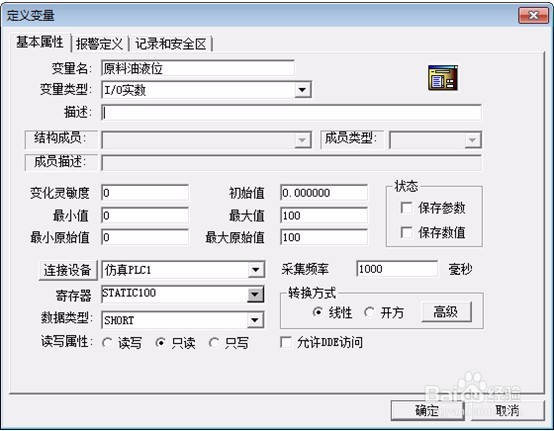
Task: Click the 成员描述 field
Action: 291,163
